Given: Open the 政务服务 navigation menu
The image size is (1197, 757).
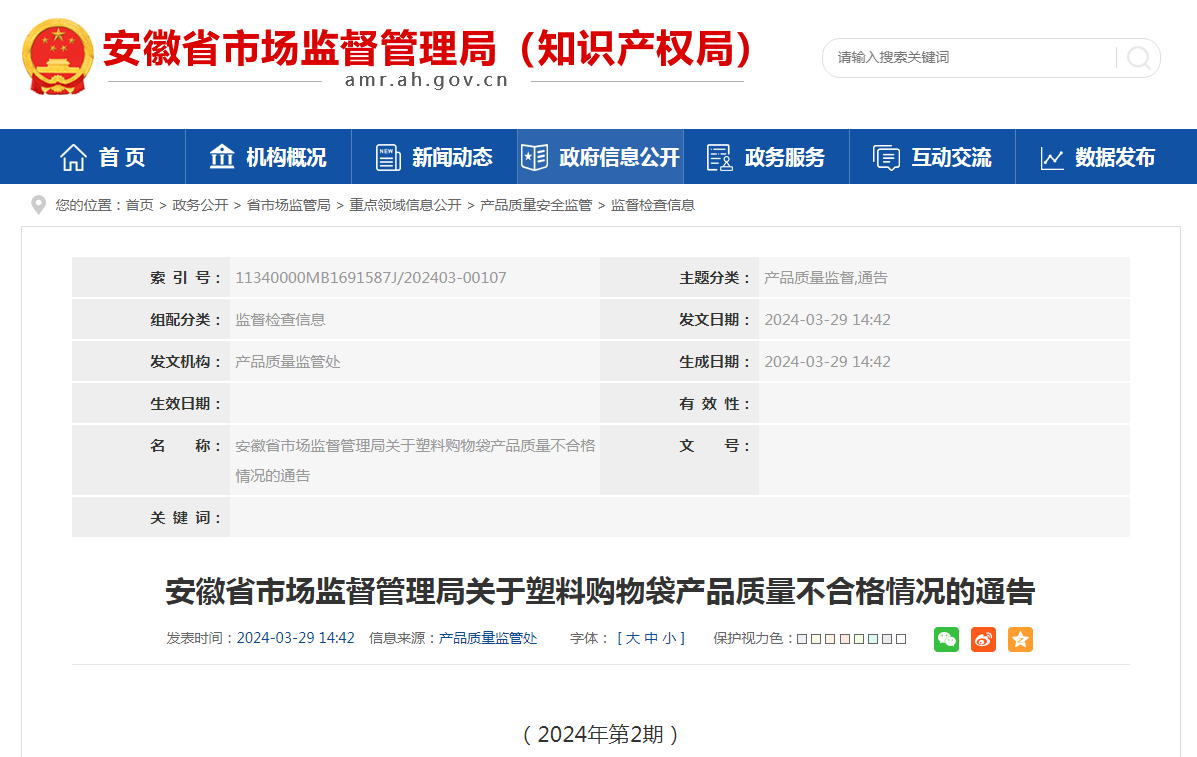Looking at the screenshot, I should 766,157.
